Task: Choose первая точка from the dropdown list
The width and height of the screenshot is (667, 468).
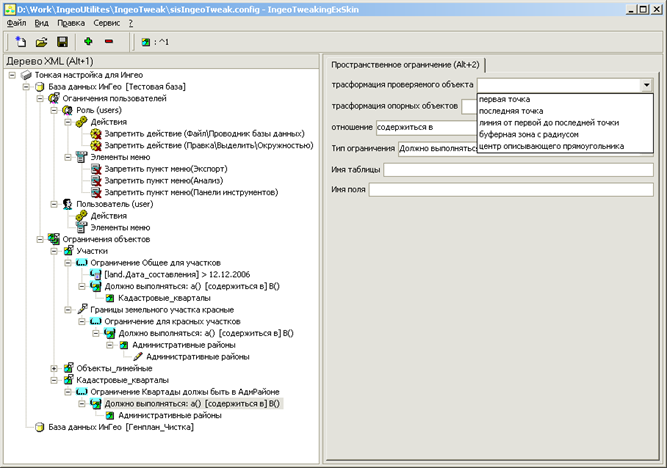Action: click(565, 99)
